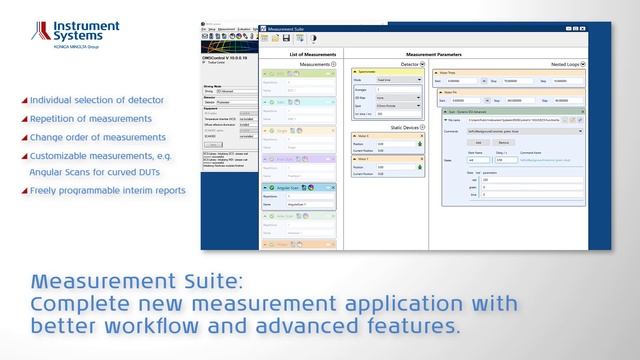Click the red parameter value field
Image resolution: width=640 pixels, height=360 pixels.
(532, 180)
